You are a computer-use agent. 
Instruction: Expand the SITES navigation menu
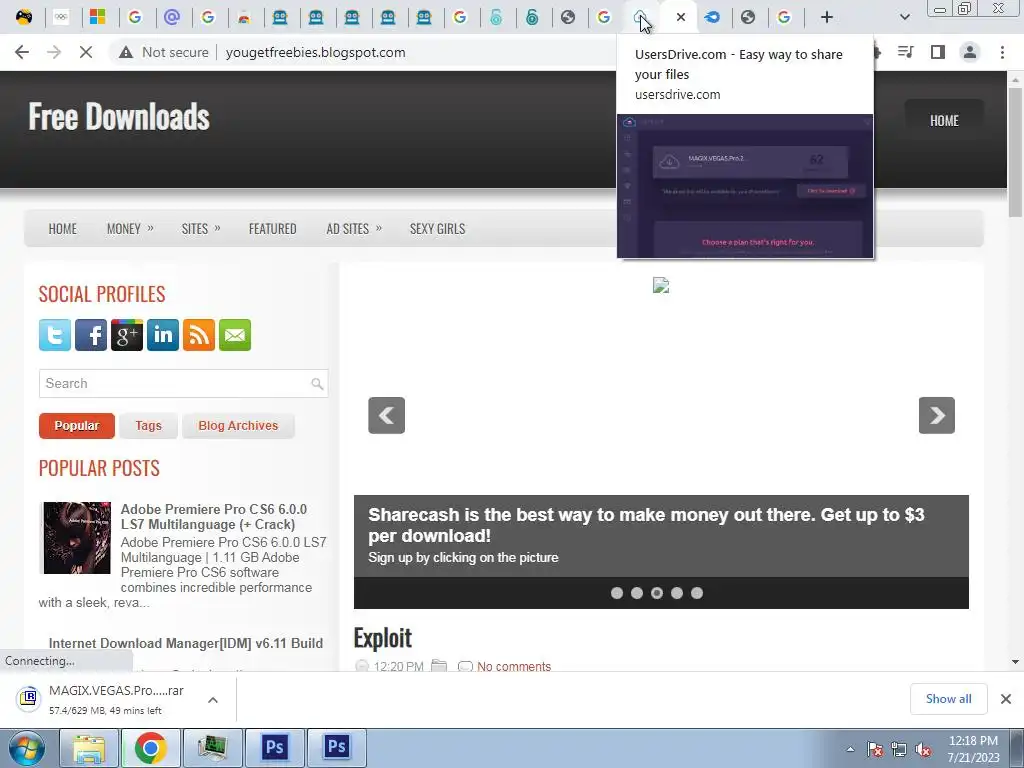[x=201, y=229]
